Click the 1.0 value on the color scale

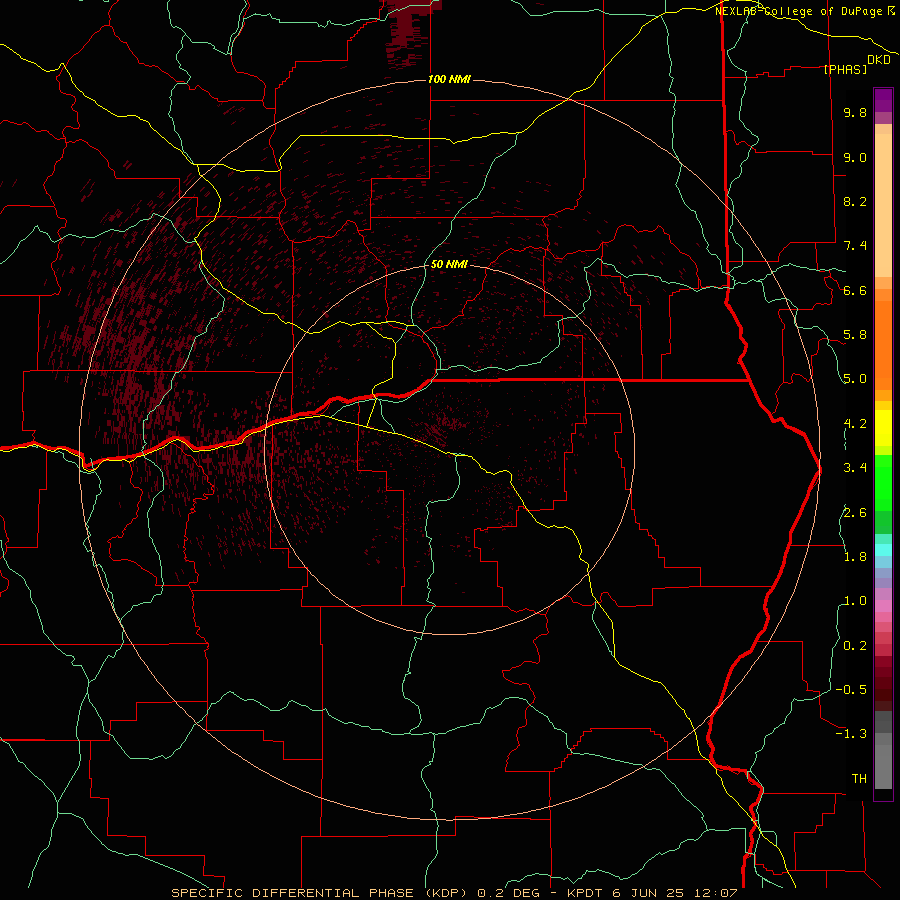click(855, 601)
